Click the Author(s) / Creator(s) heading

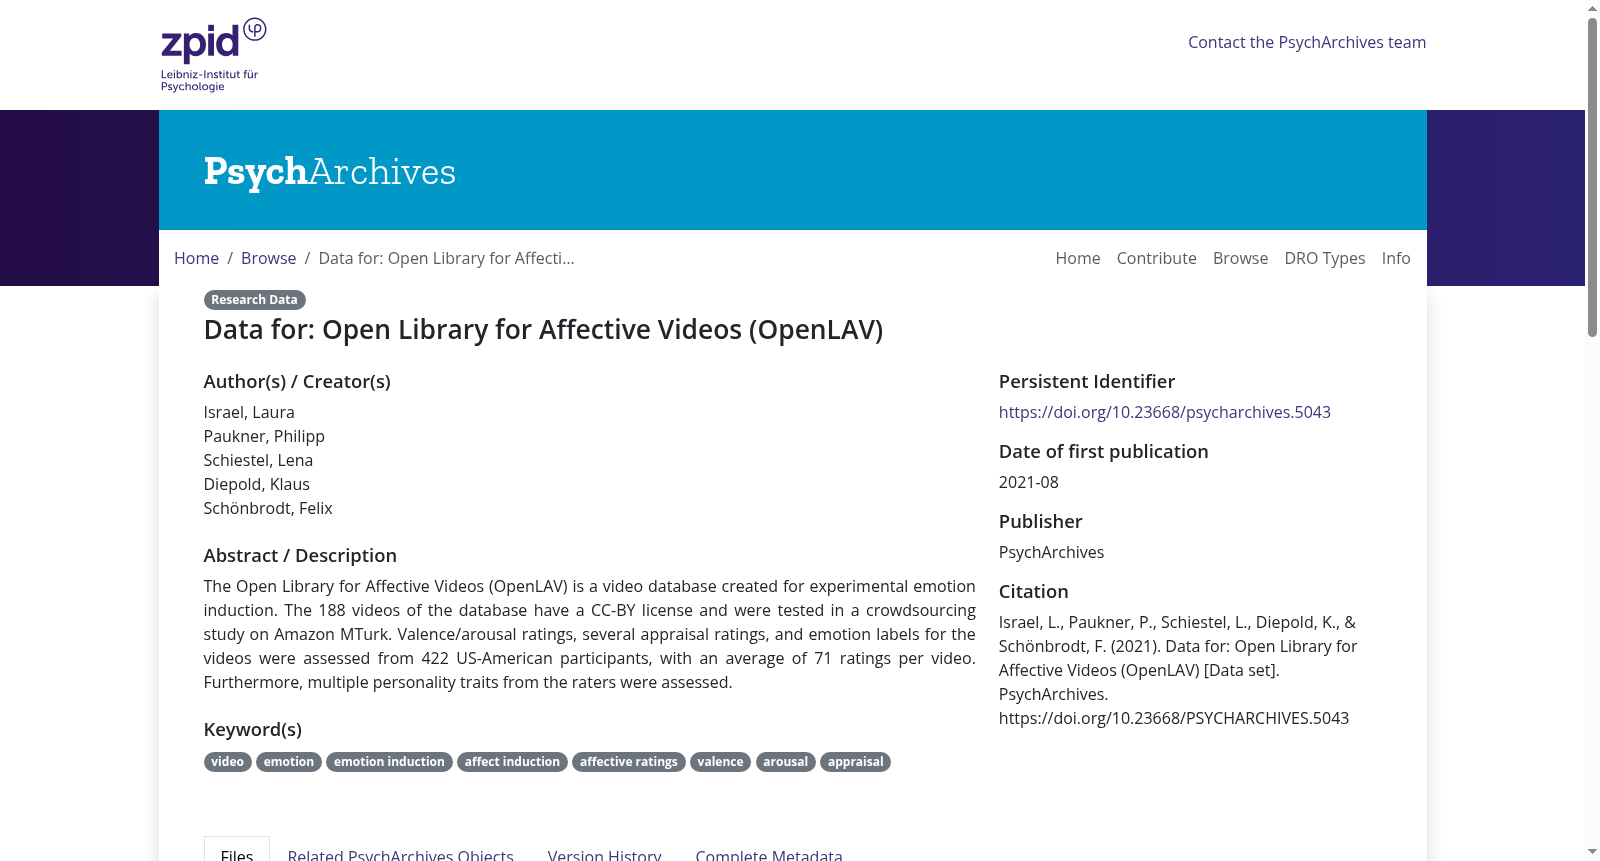coord(297,381)
